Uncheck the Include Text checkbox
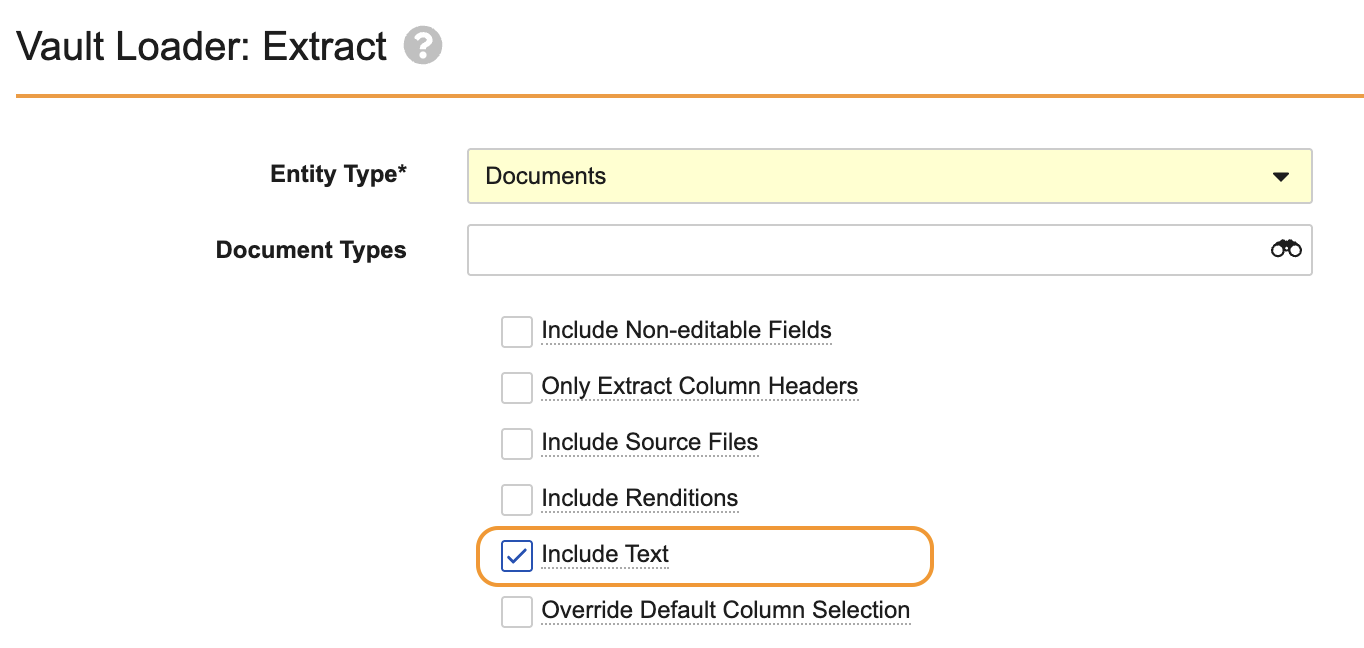 (517, 555)
